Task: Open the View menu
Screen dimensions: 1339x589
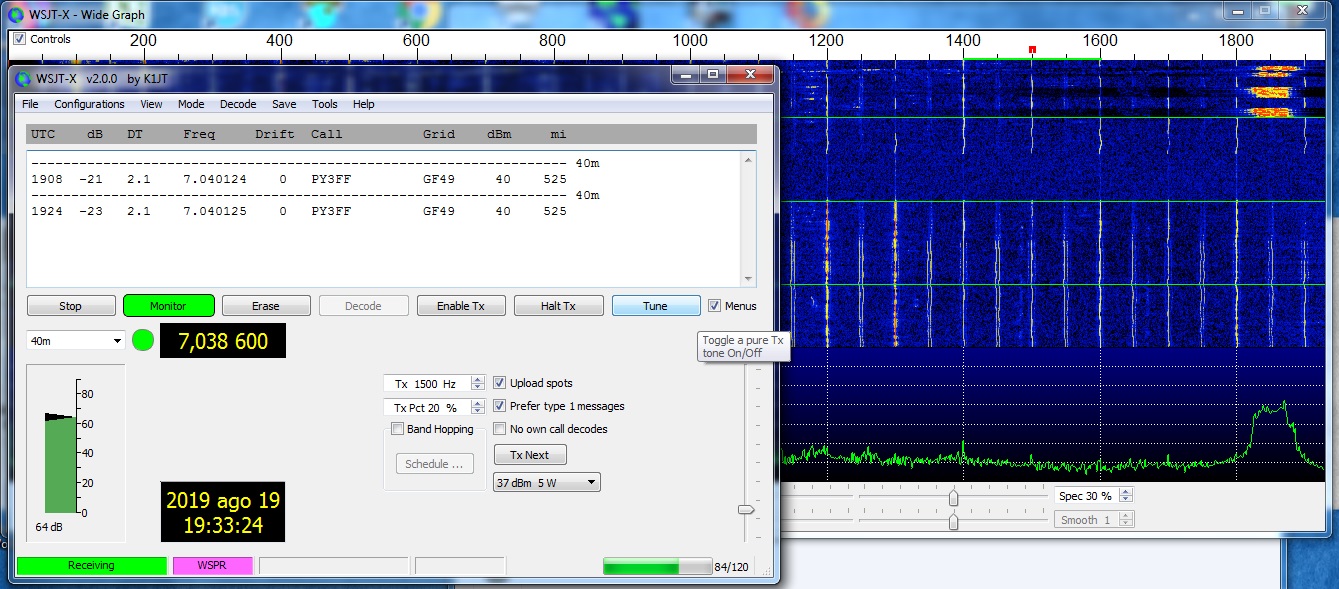Action: click(x=151, y=104)
